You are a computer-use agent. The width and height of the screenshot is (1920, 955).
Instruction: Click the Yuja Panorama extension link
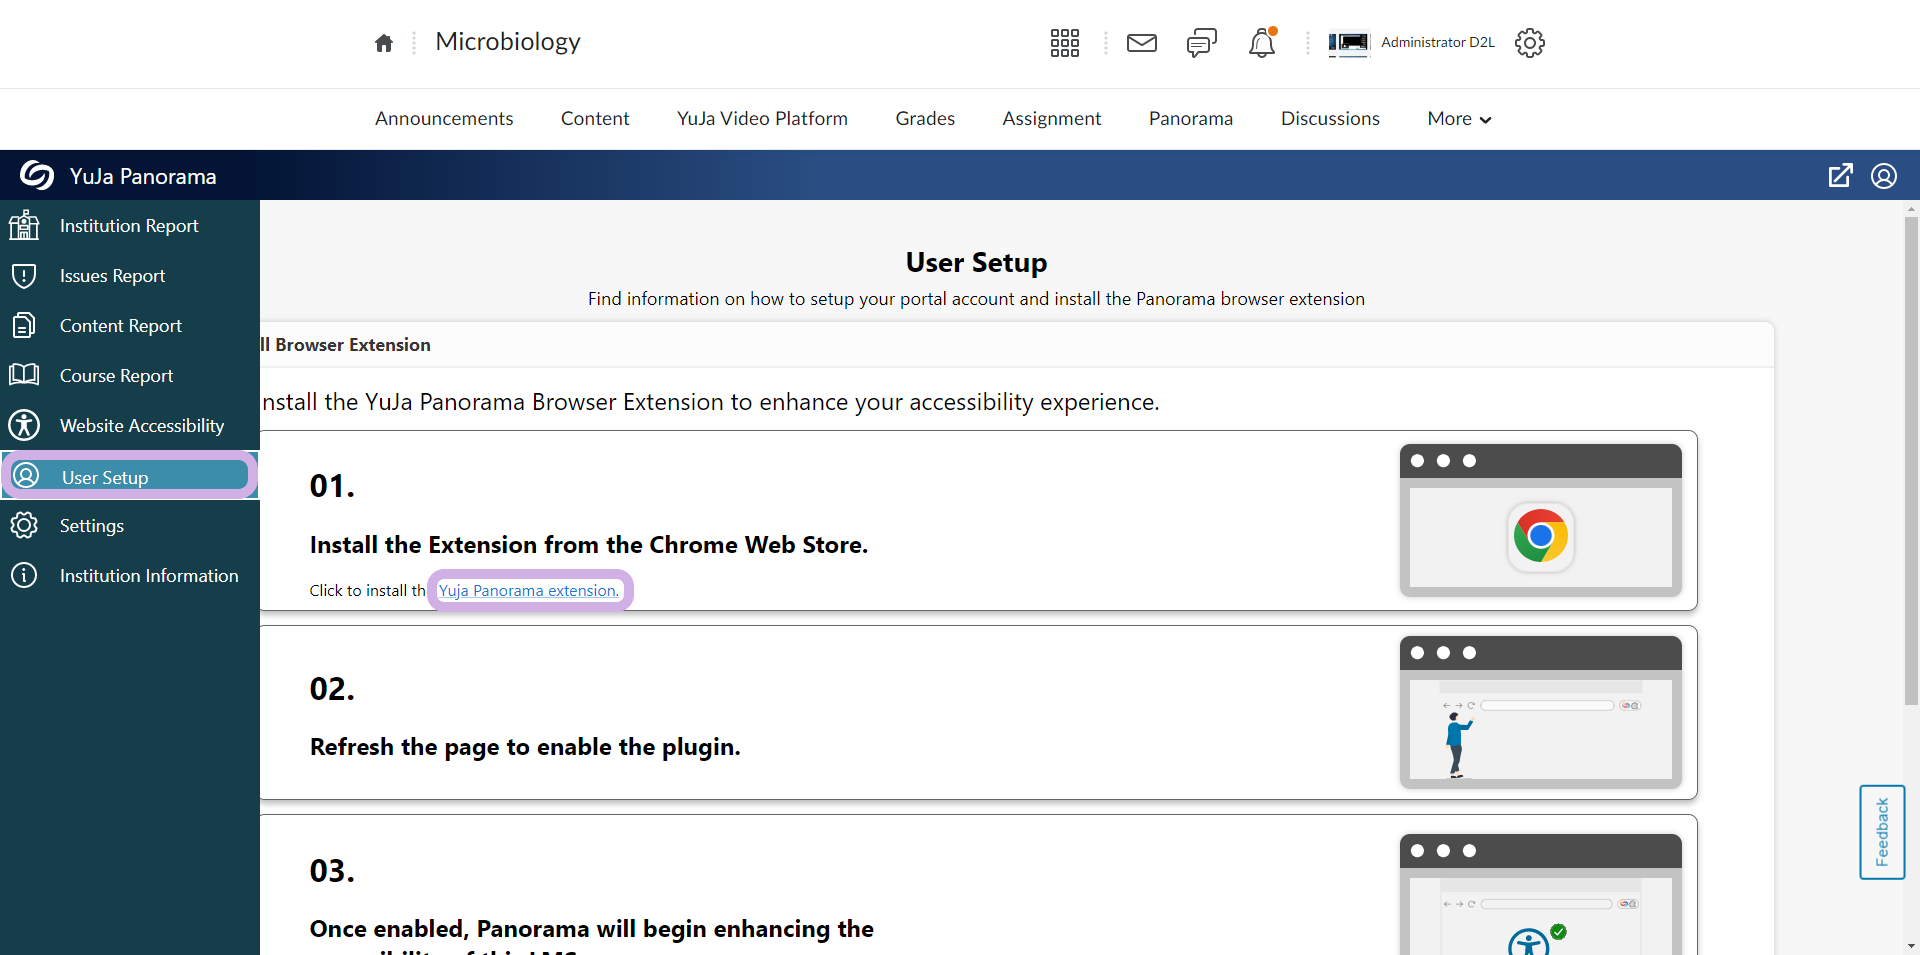coord(529,591)
